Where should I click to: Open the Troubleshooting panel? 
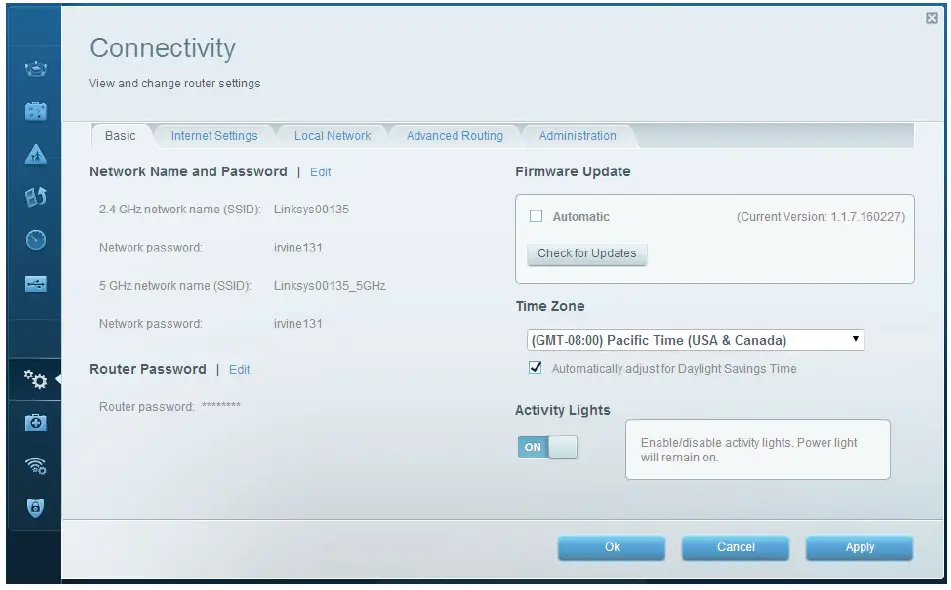pos(34,423)
